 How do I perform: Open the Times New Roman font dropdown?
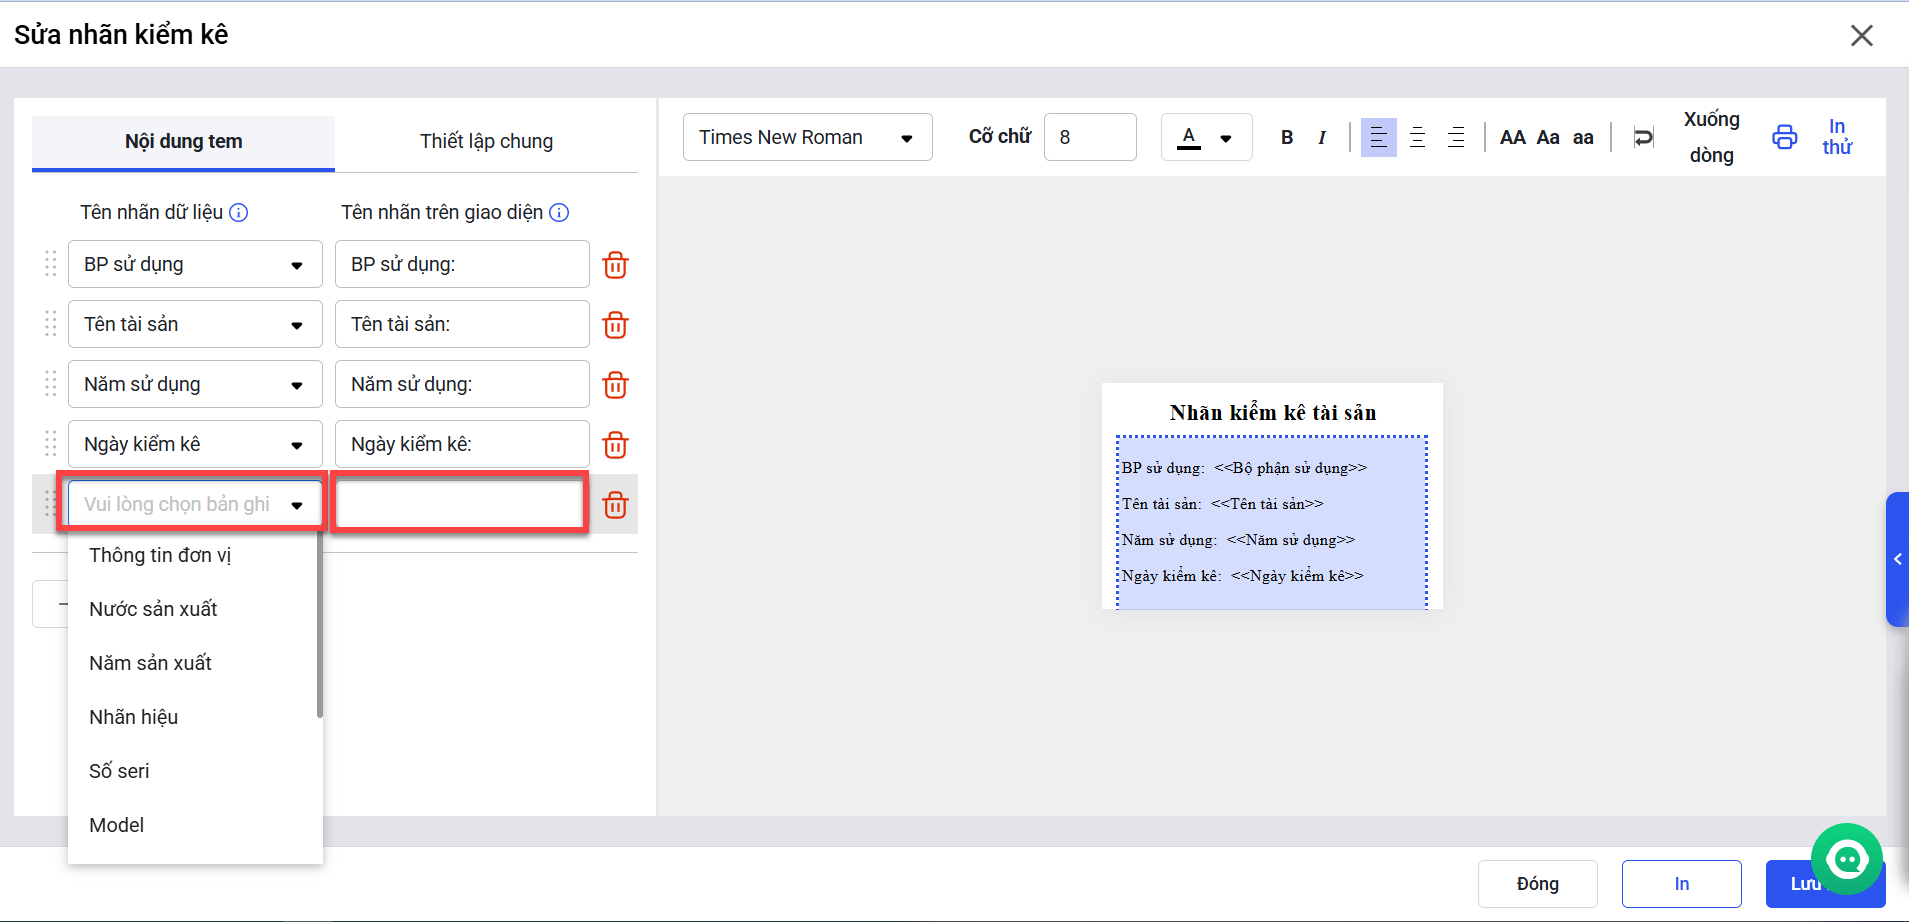point(807,137)
